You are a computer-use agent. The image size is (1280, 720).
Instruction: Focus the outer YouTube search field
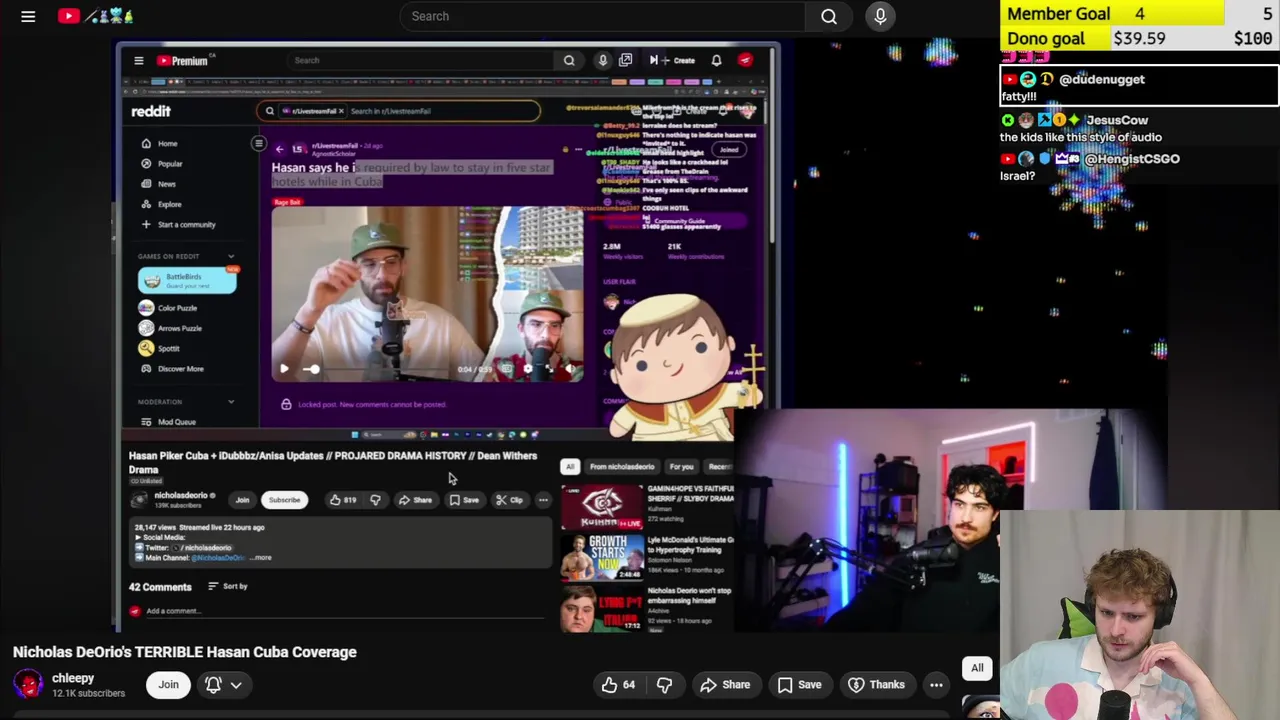coord(602,16)
